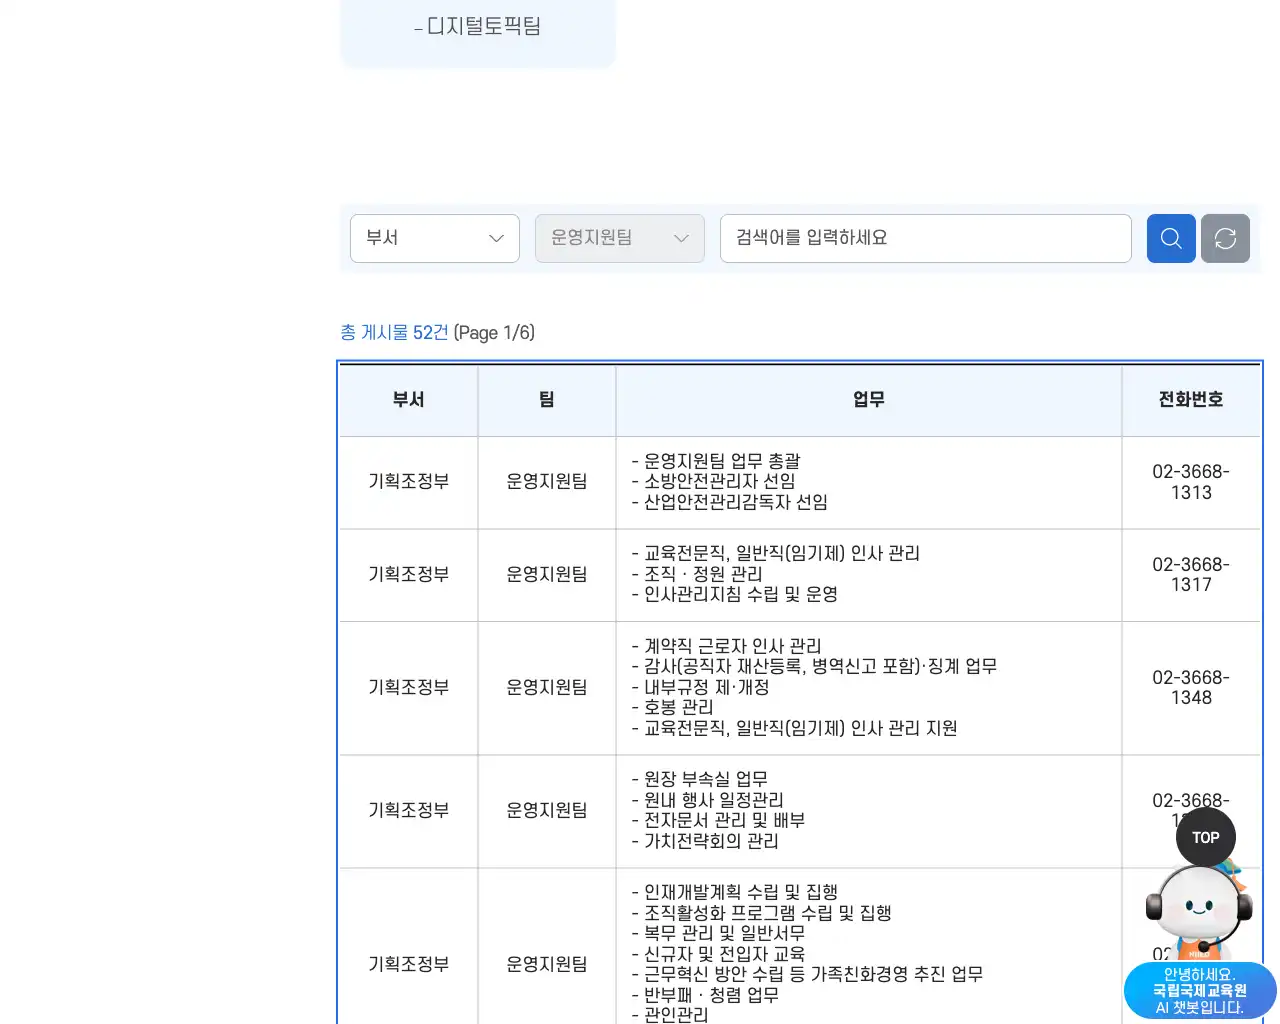
Task: Click the 원내 행사 일정관리 line
Action: (708, 800)
